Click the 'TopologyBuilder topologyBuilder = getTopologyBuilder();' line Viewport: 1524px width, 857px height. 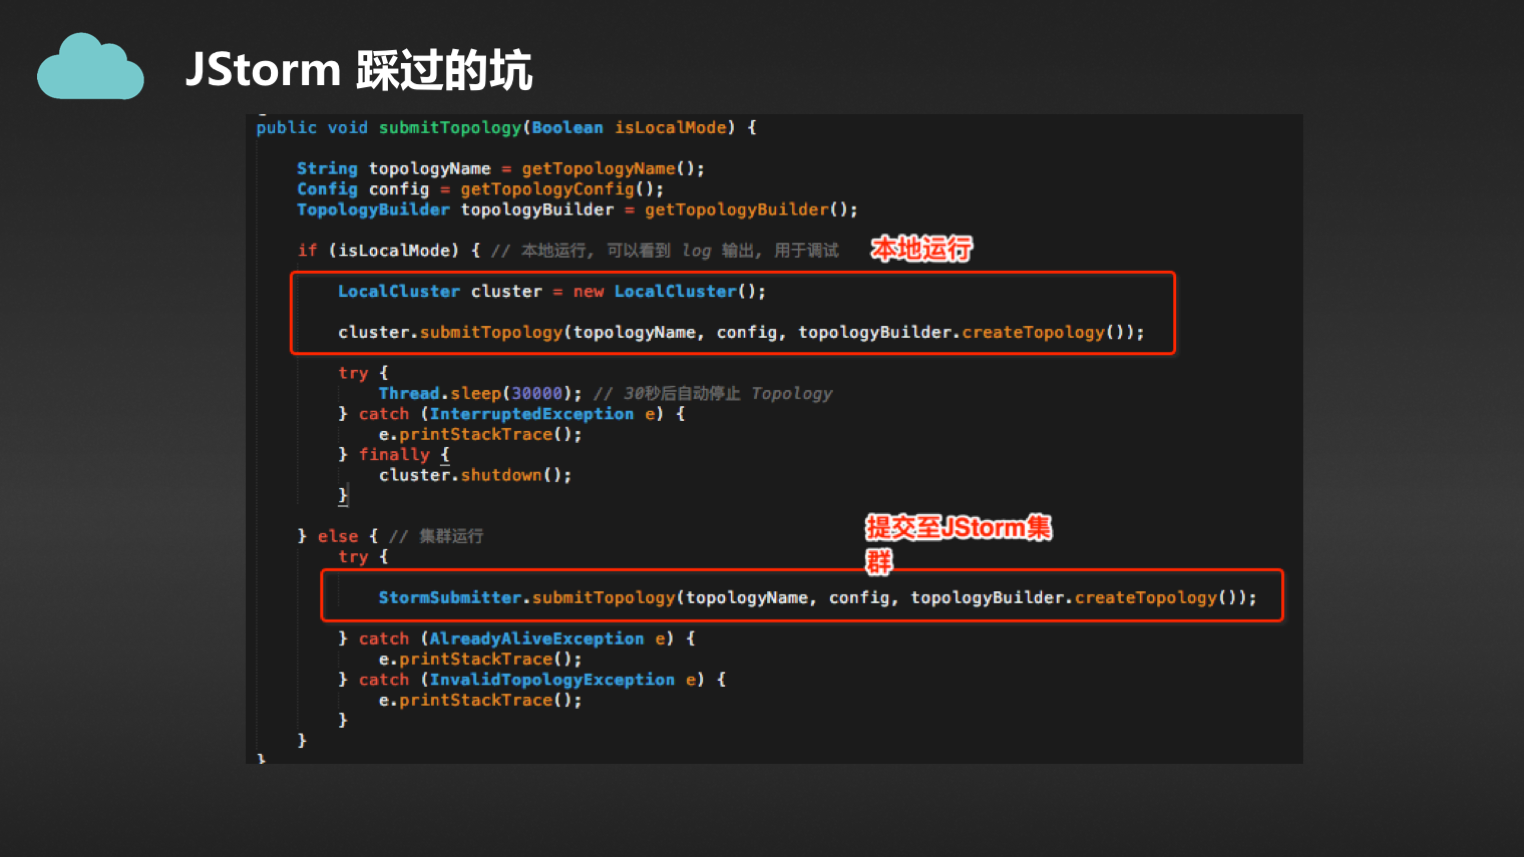coord(577,210)
